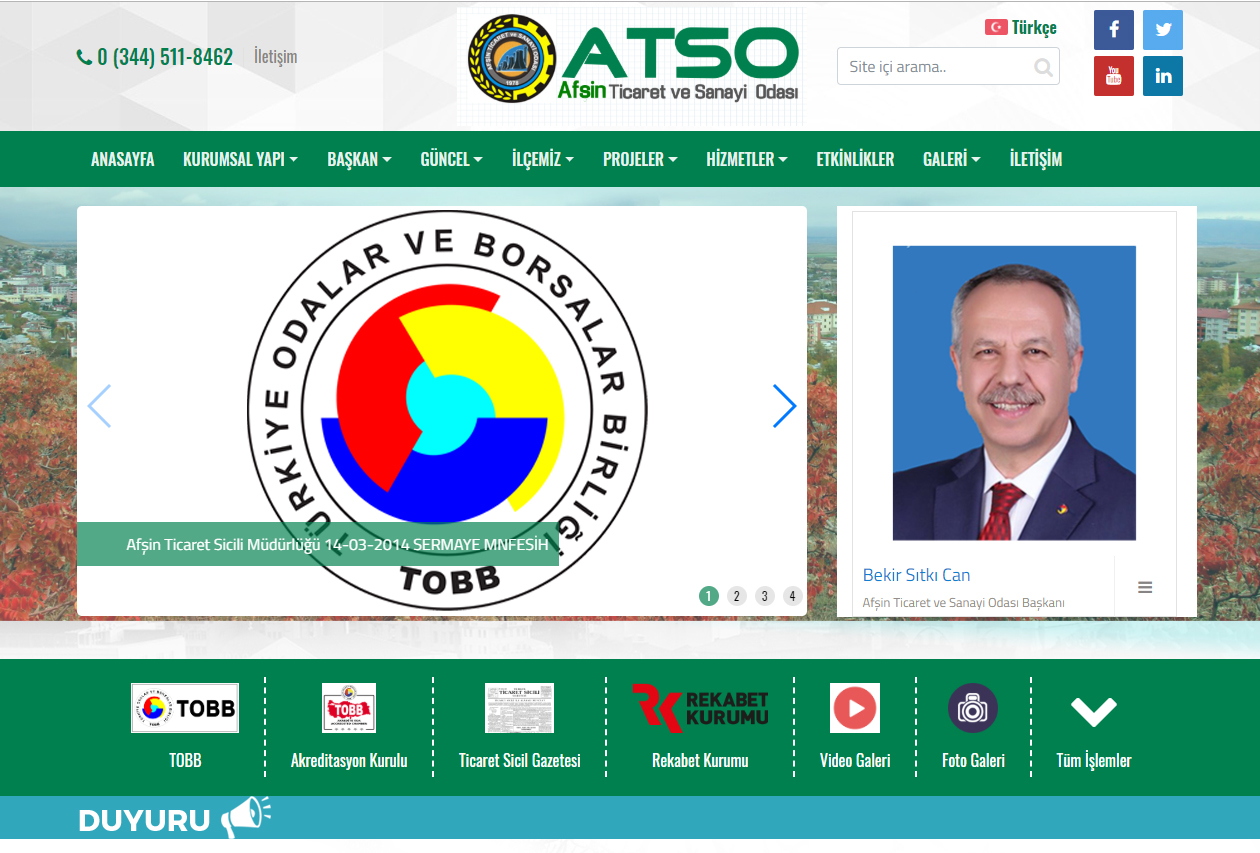Click the Akreditasyon Kurulu logo icon
Screen dimensions: 1260x853
point(349,708)
